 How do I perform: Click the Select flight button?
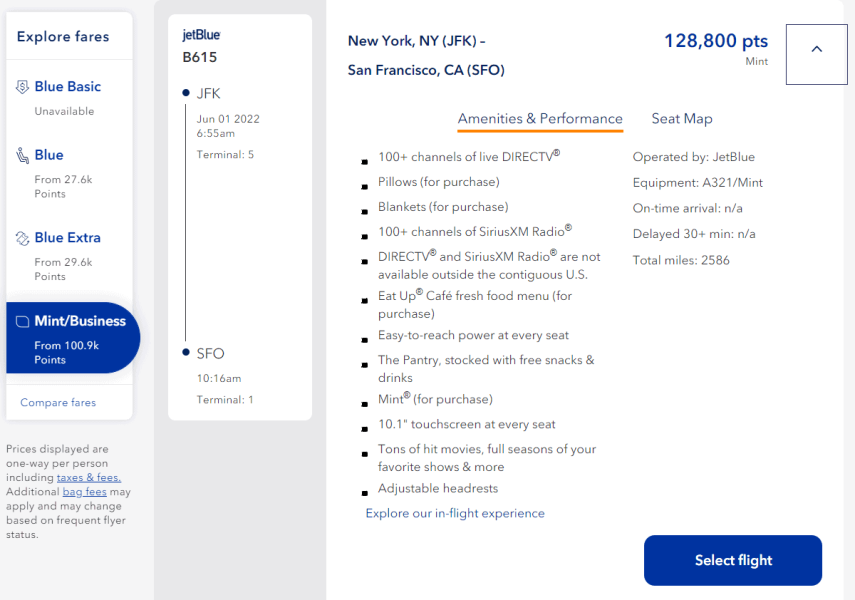pos(733,560)
